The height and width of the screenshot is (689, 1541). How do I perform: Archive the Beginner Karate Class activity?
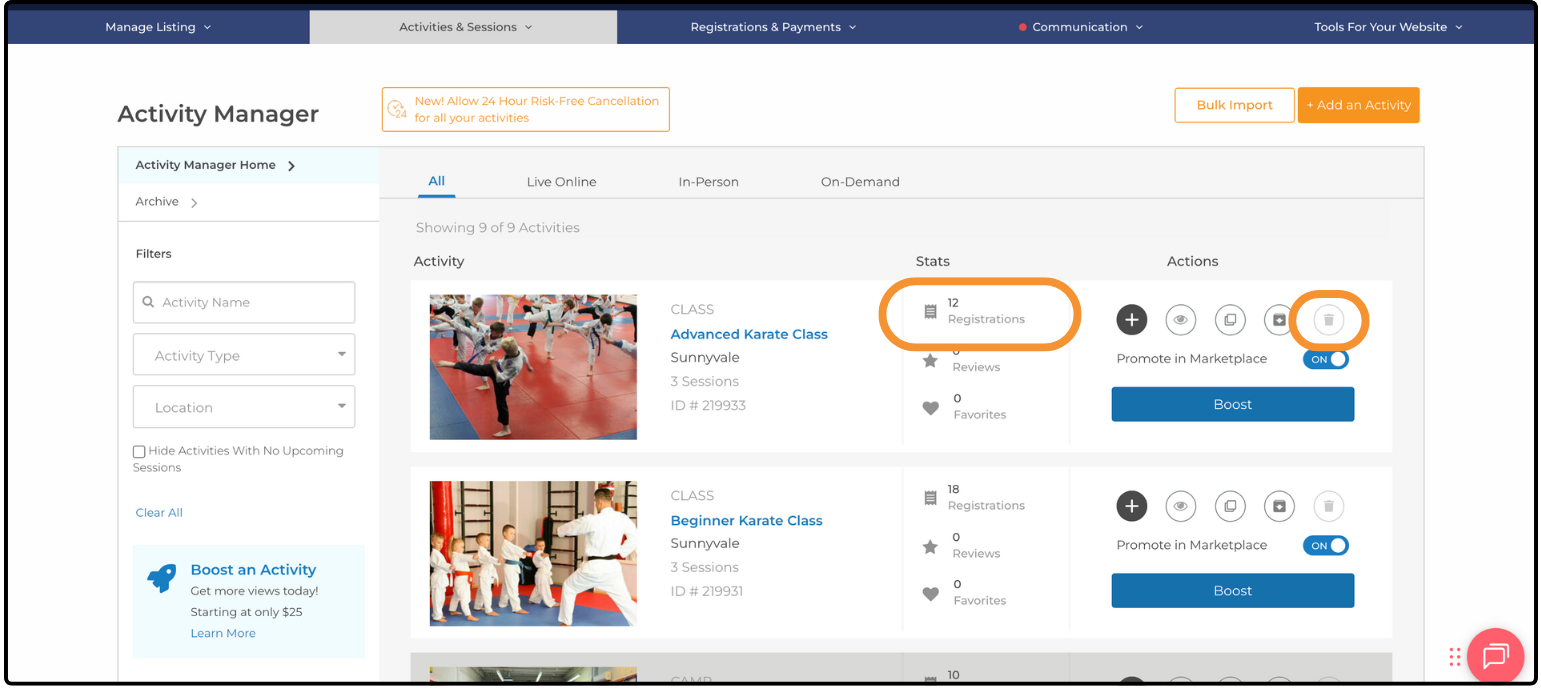(1279, 506)
